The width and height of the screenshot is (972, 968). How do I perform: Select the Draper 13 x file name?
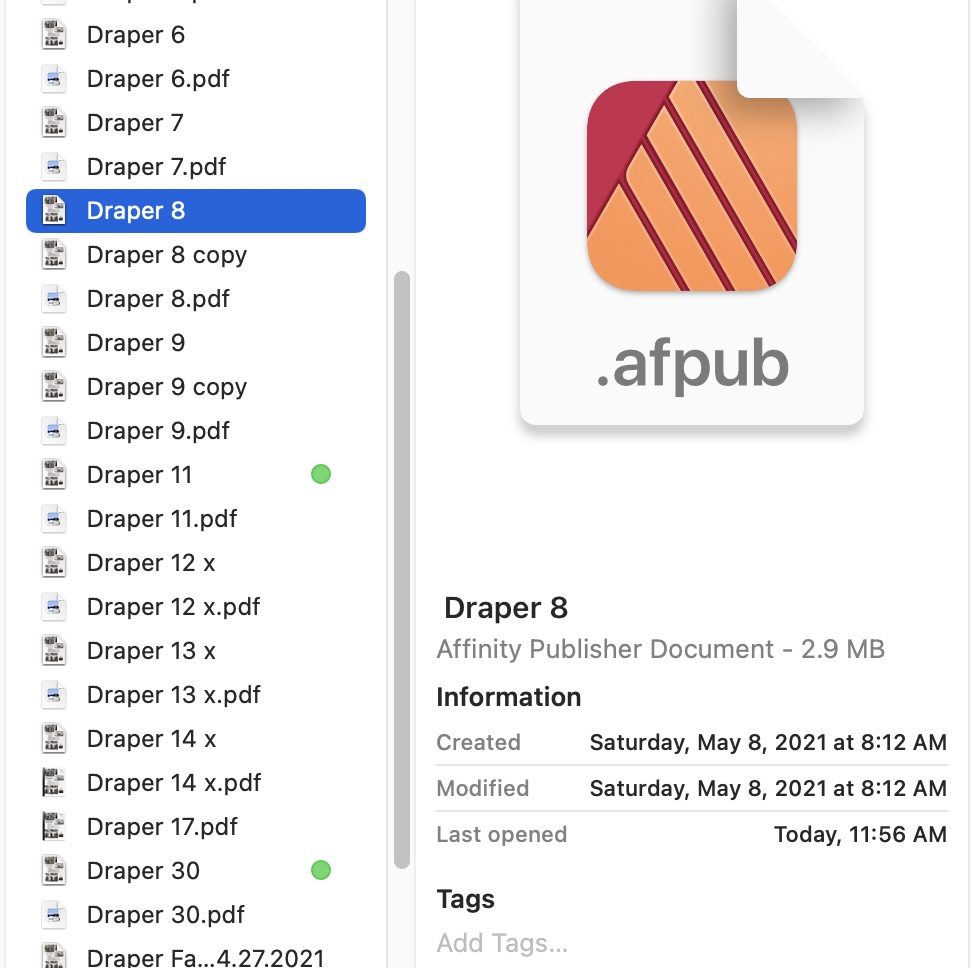point(151,651)
